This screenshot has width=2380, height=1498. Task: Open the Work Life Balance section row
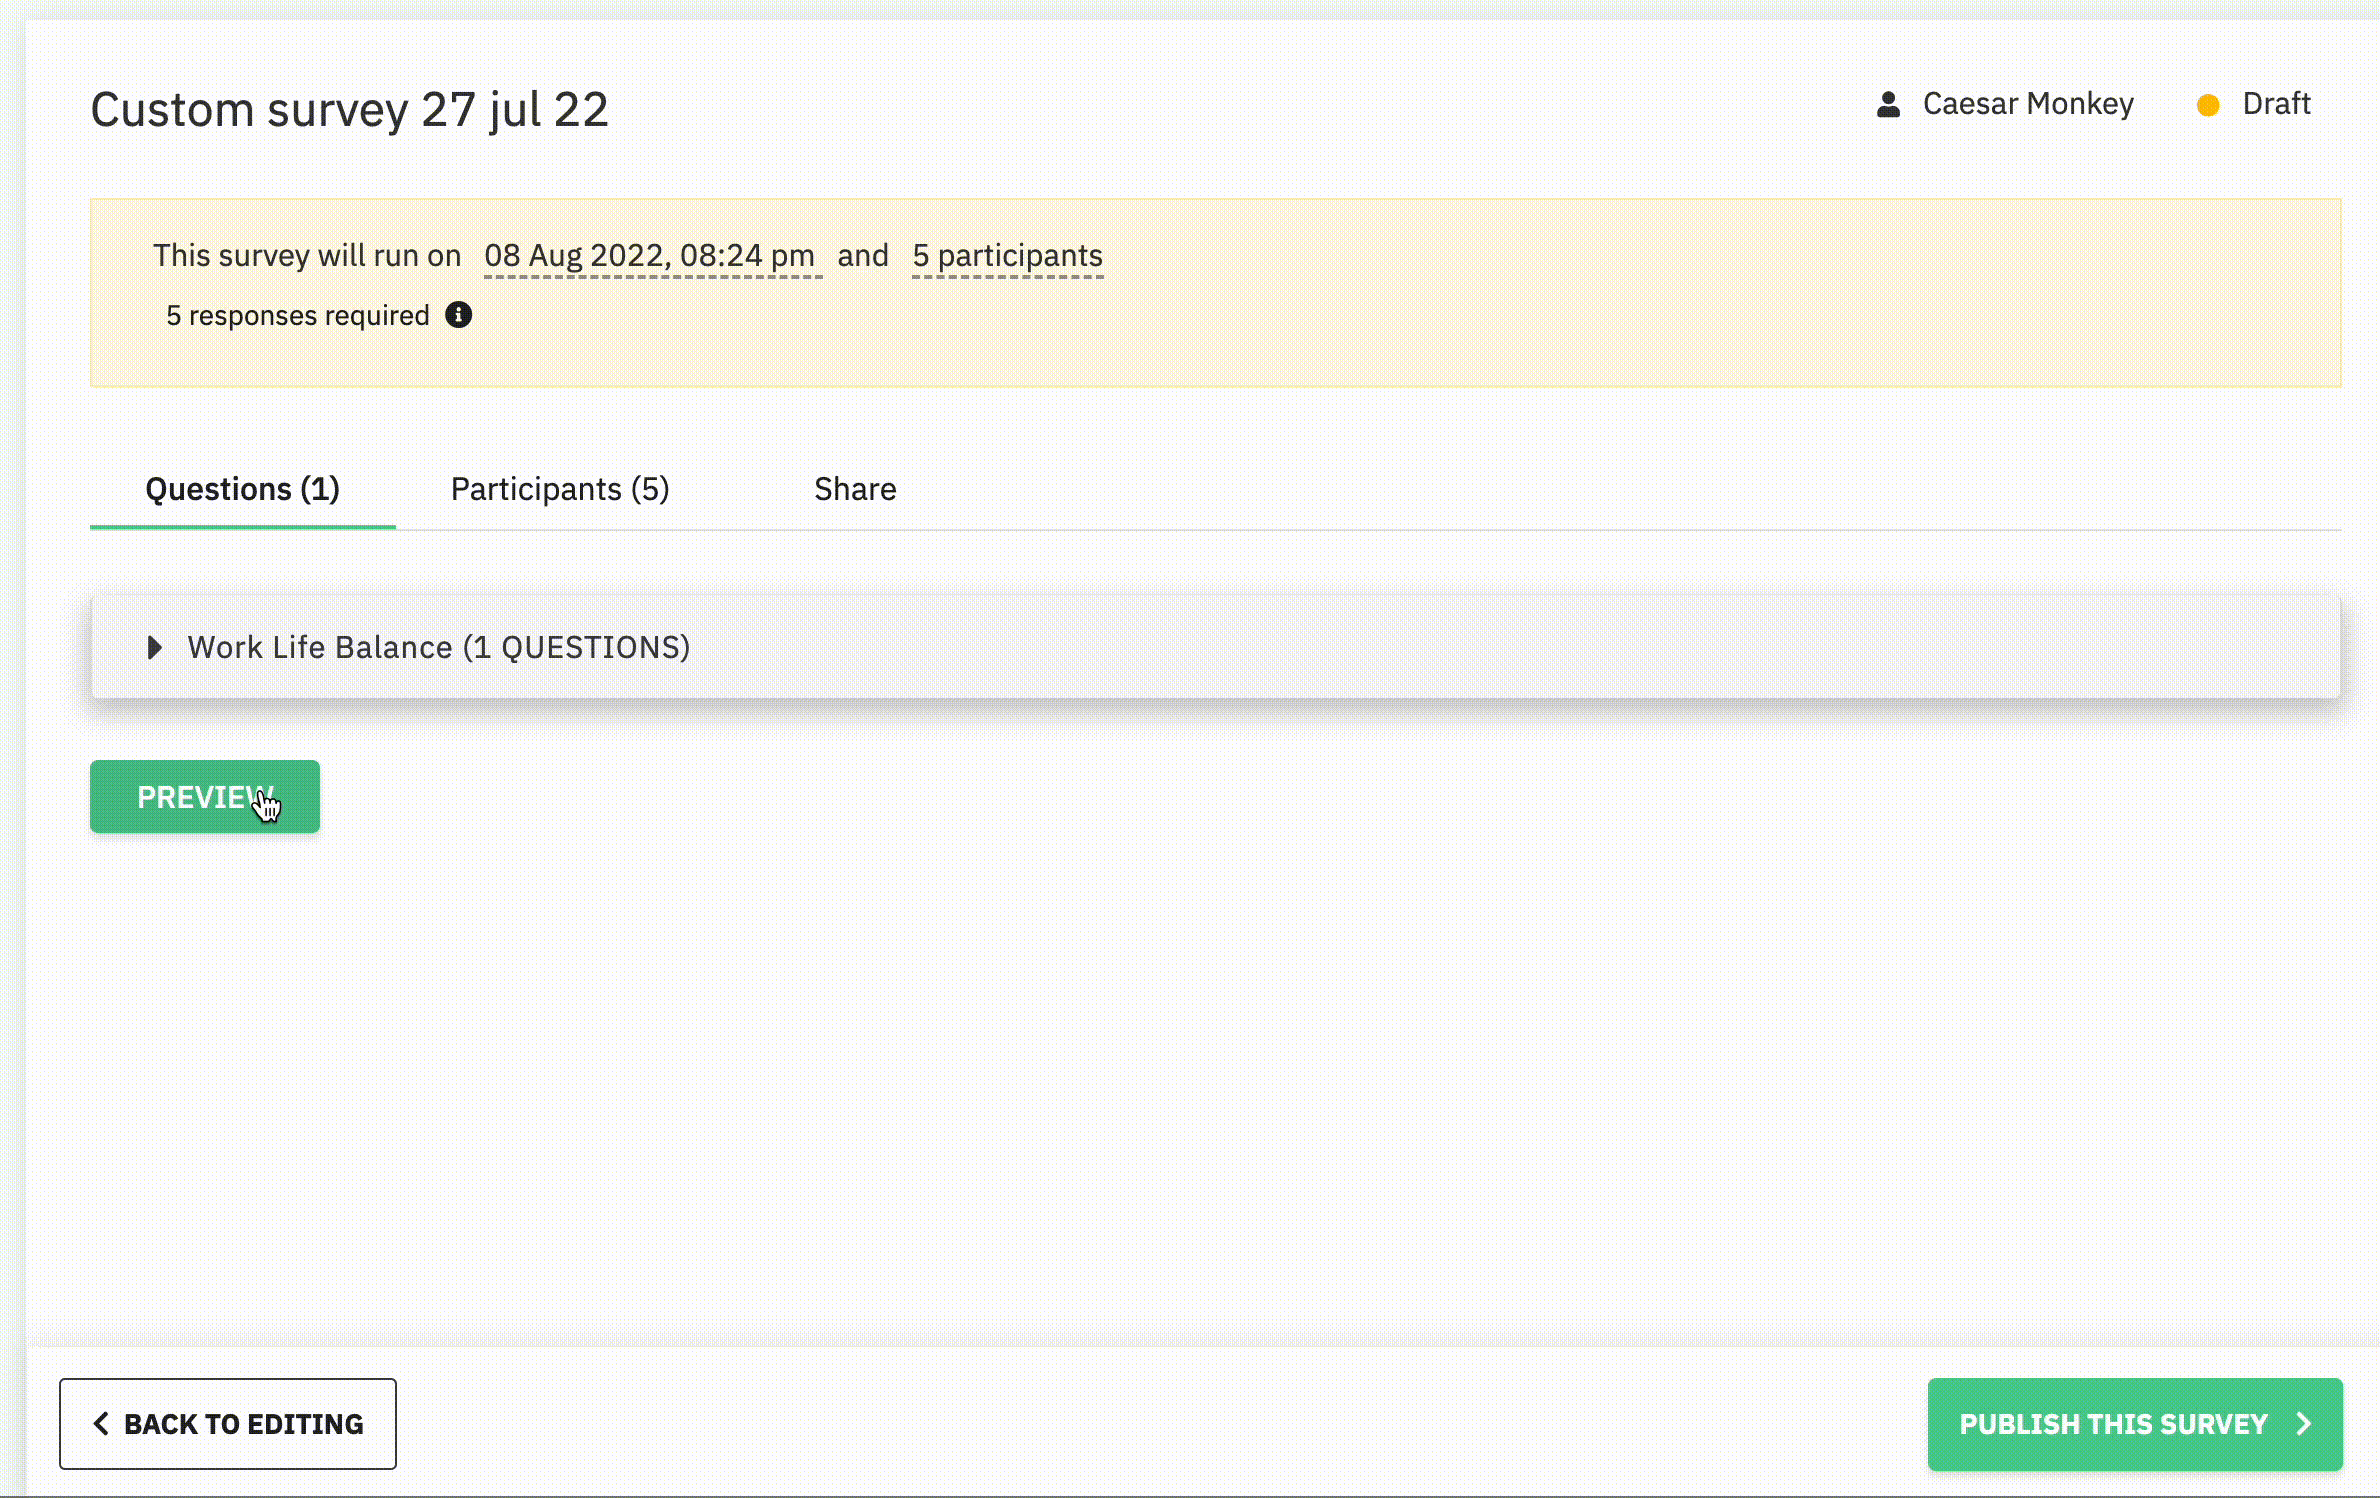click(1215, 648)
